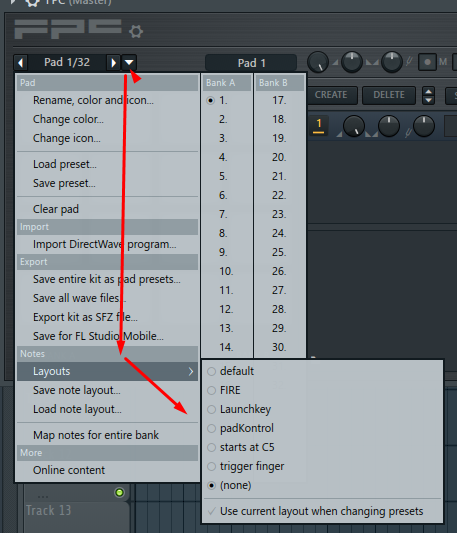Click the green track 13 mute LED
The image size is (457, 533).
pyautogui.click(x=119, y=492)
